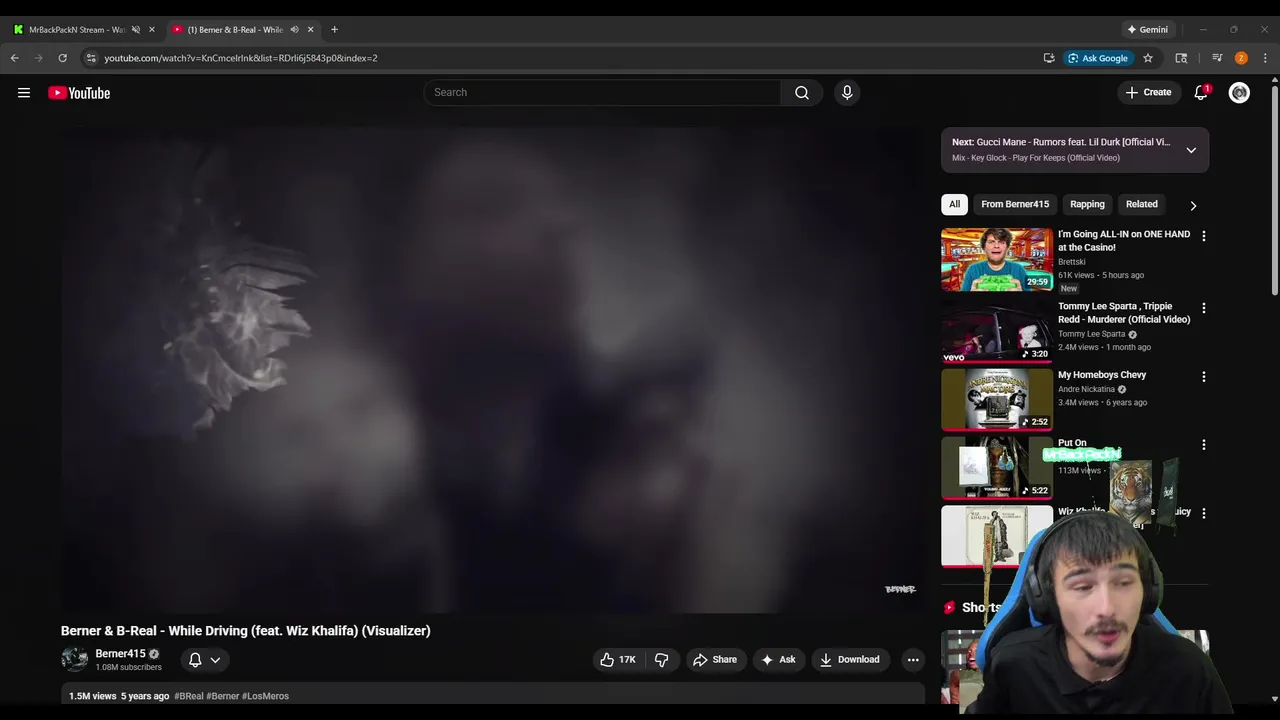Viewport: 1280px width, 720px height.
Task: Reload the page with the refresh icon
Action: tap(62, 58)
